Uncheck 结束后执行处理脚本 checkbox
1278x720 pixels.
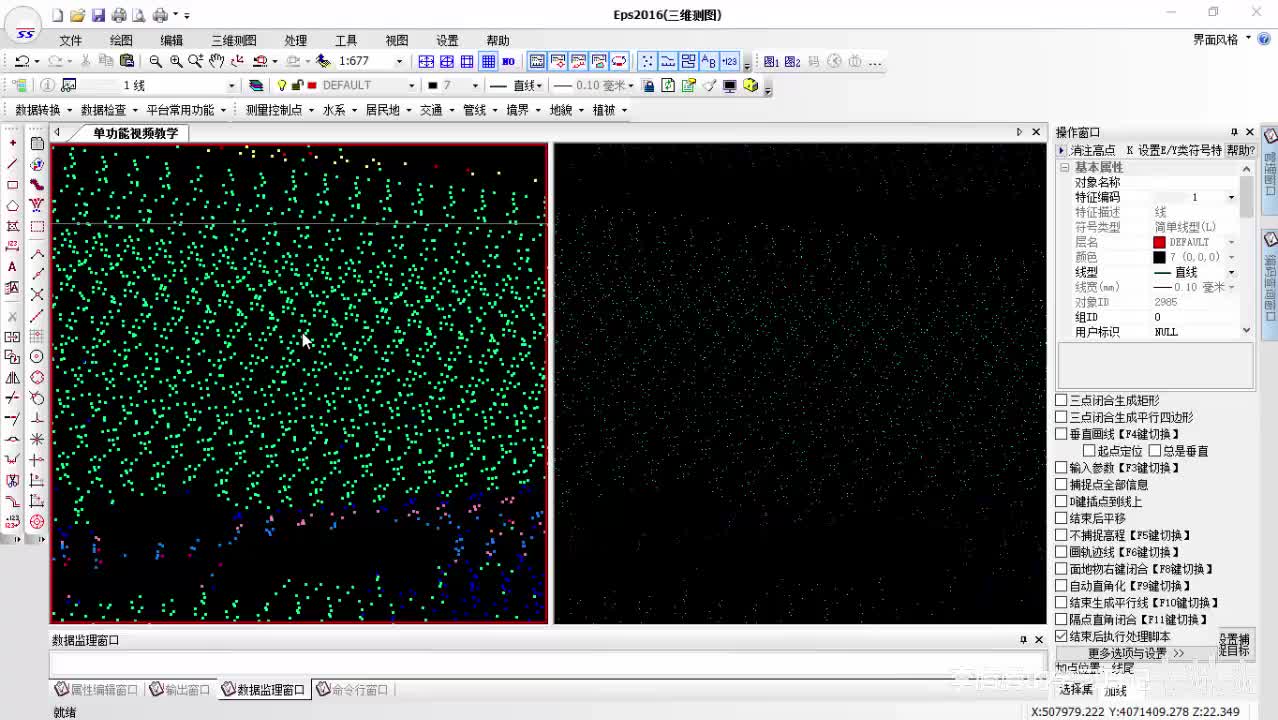click(x=1061, y=636)
